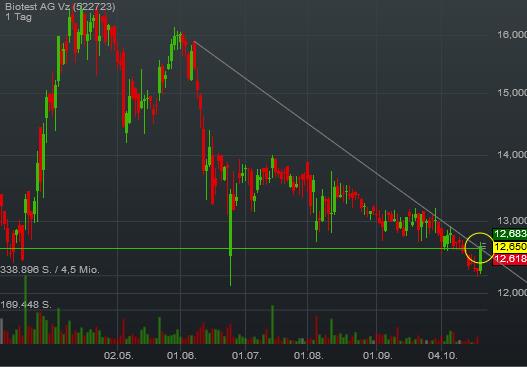Click the '169.448 S.' volume label
527x367 pixels.
pyautogui.click(x=26, y=305)
